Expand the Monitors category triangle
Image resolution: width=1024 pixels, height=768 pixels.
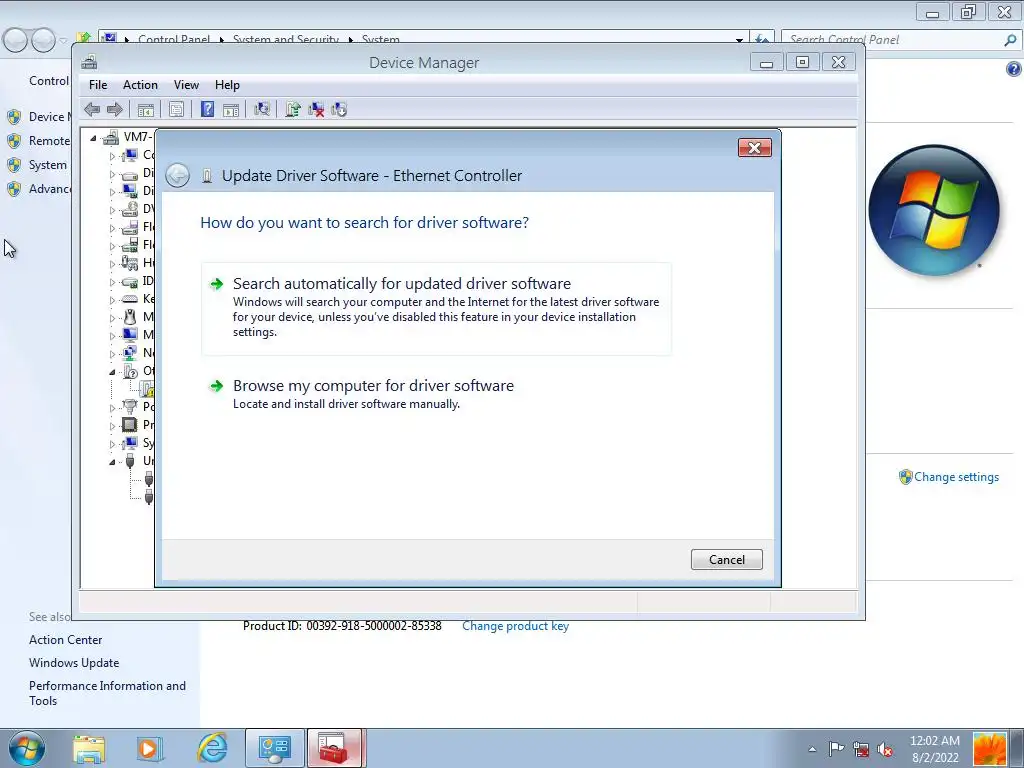pyautogui.click(x=112, y=336)
